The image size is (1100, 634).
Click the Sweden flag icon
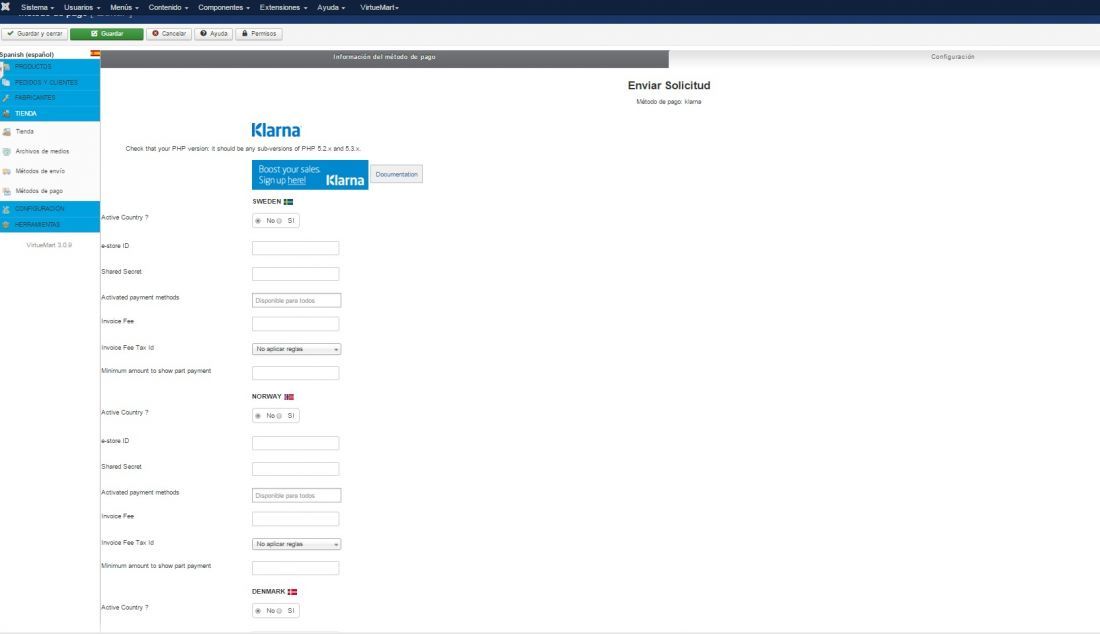pos(288,201)
